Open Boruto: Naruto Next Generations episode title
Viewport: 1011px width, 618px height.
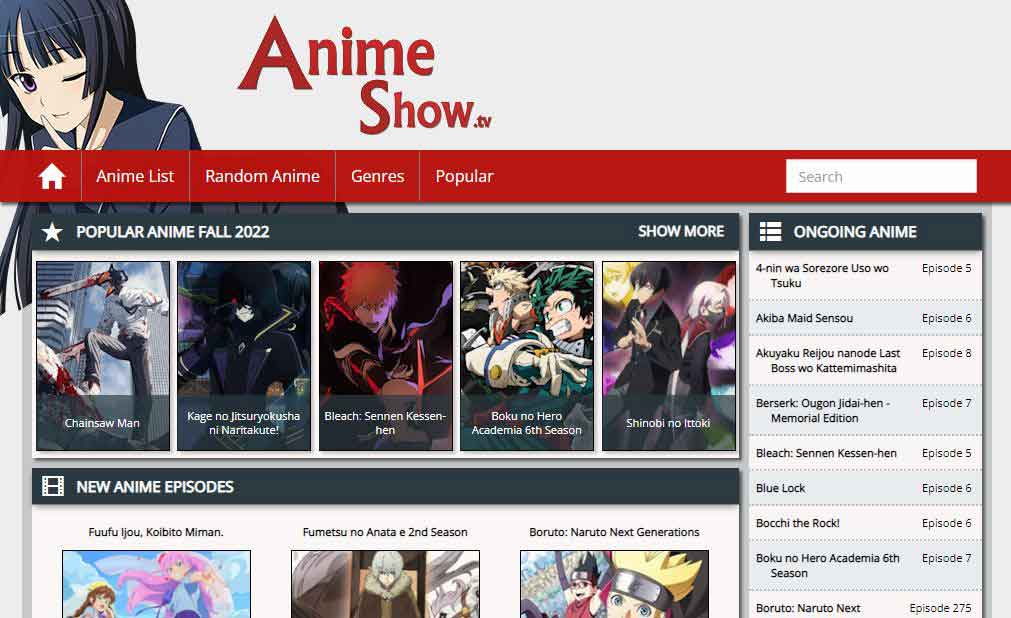point(613,532)
